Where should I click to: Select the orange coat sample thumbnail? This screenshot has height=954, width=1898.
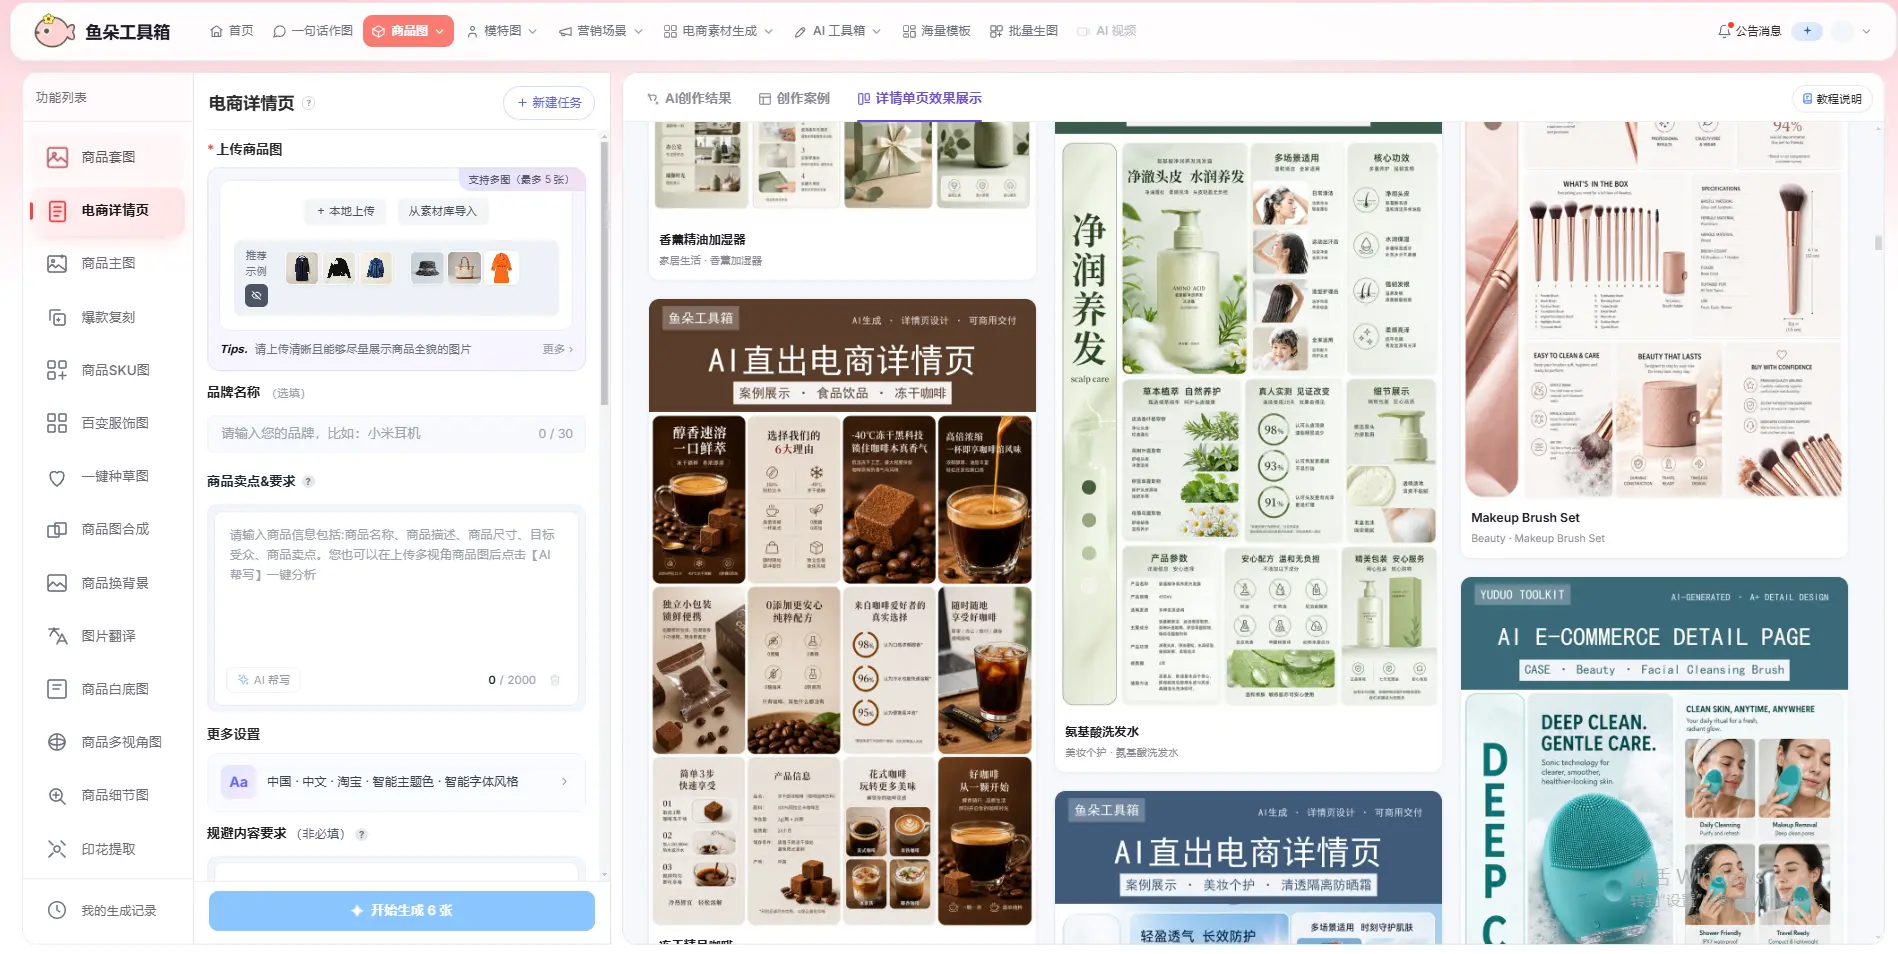pyautogui.click(x=502, y=268)
